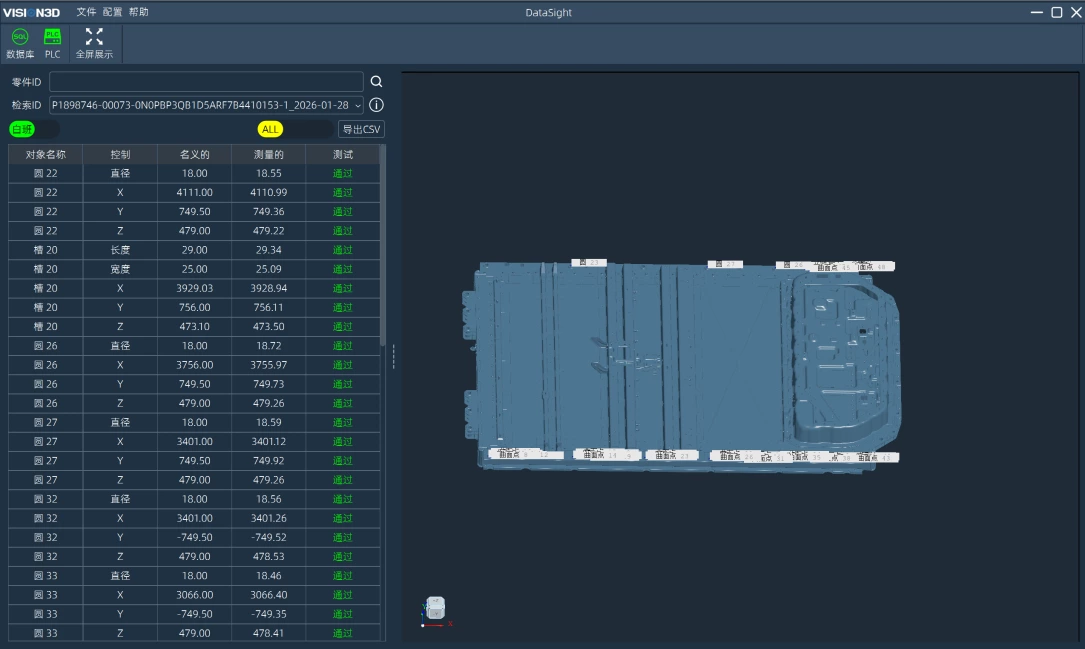The height and width of the screenshot is (649, 1085).
Task: Click the info icon next to 检索ID
Action: (x=377, y=105)
